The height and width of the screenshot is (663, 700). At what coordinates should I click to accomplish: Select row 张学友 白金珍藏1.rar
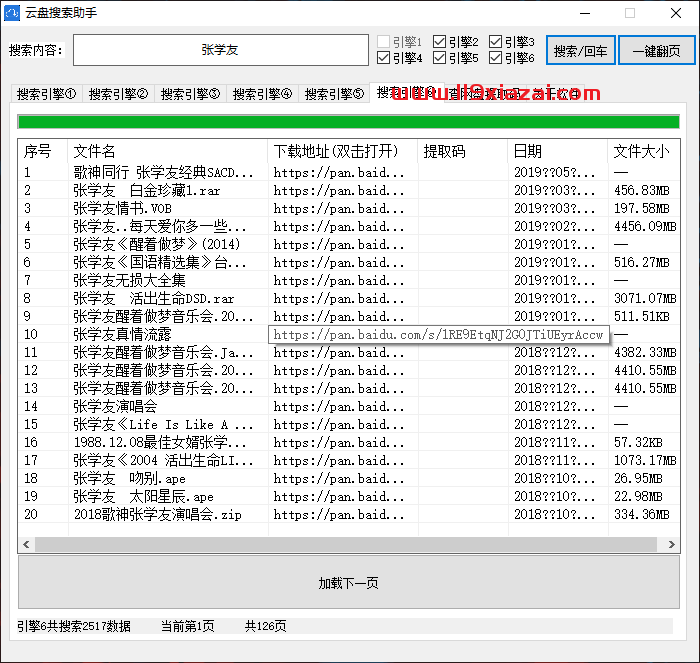[x=349, y=191]
